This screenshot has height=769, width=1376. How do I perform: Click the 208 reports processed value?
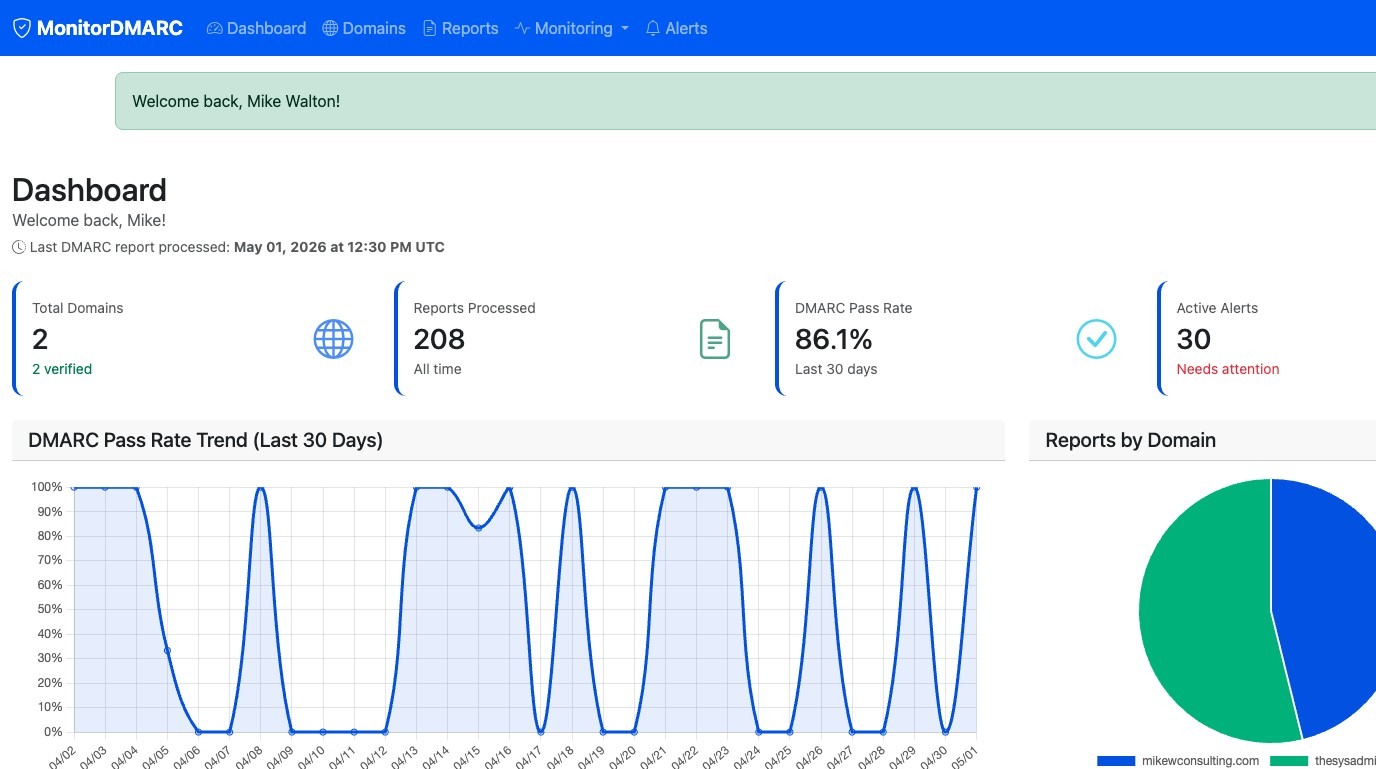[439, 339]
